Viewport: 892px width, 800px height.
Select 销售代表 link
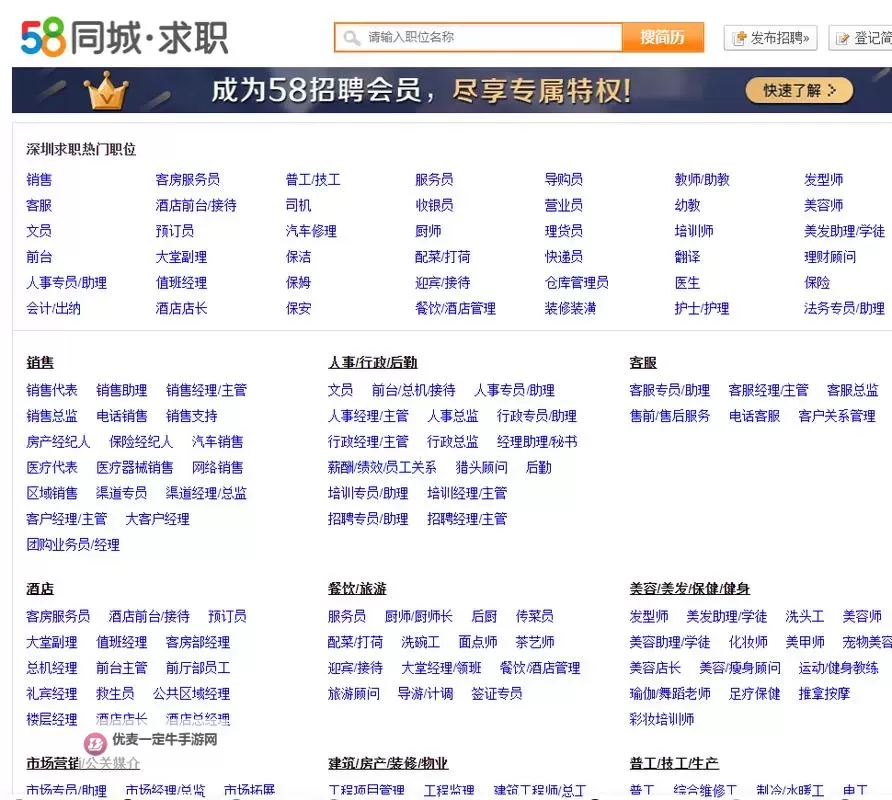click(52, 390)
